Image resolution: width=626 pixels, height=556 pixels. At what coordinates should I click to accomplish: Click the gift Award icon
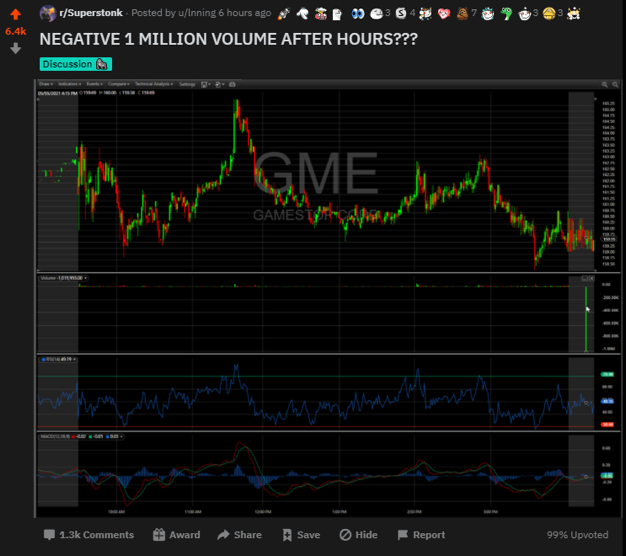pyautogui.click(x=159, y=535)
